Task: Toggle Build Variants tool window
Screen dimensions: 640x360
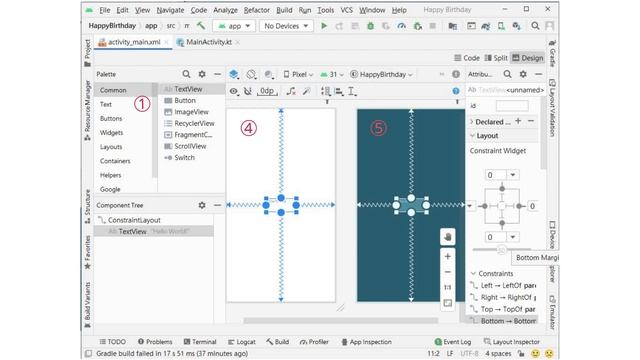Action: click(x=87, y=304)
